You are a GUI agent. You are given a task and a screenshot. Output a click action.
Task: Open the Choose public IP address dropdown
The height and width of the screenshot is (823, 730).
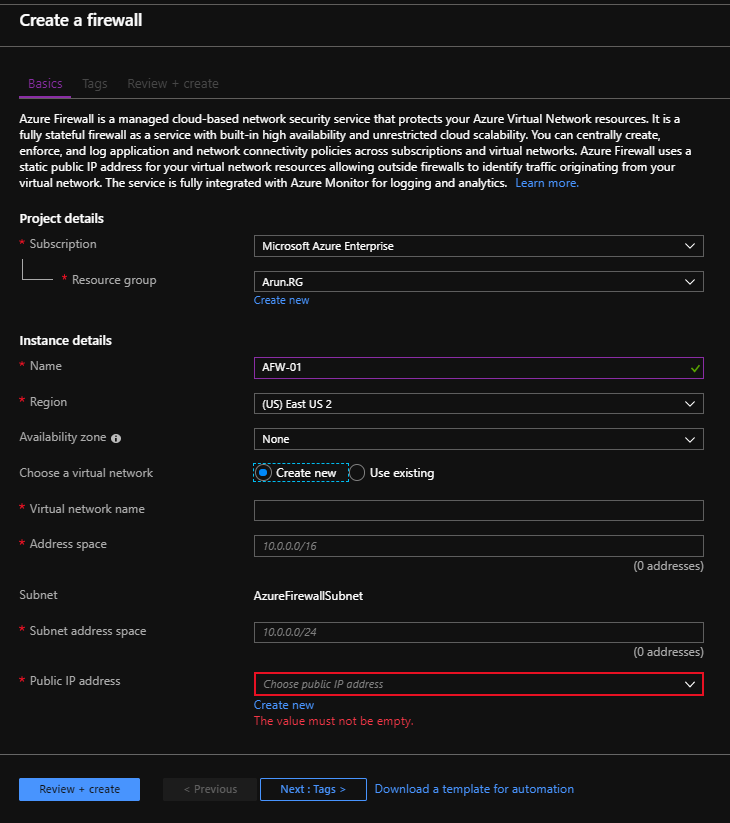479,684
